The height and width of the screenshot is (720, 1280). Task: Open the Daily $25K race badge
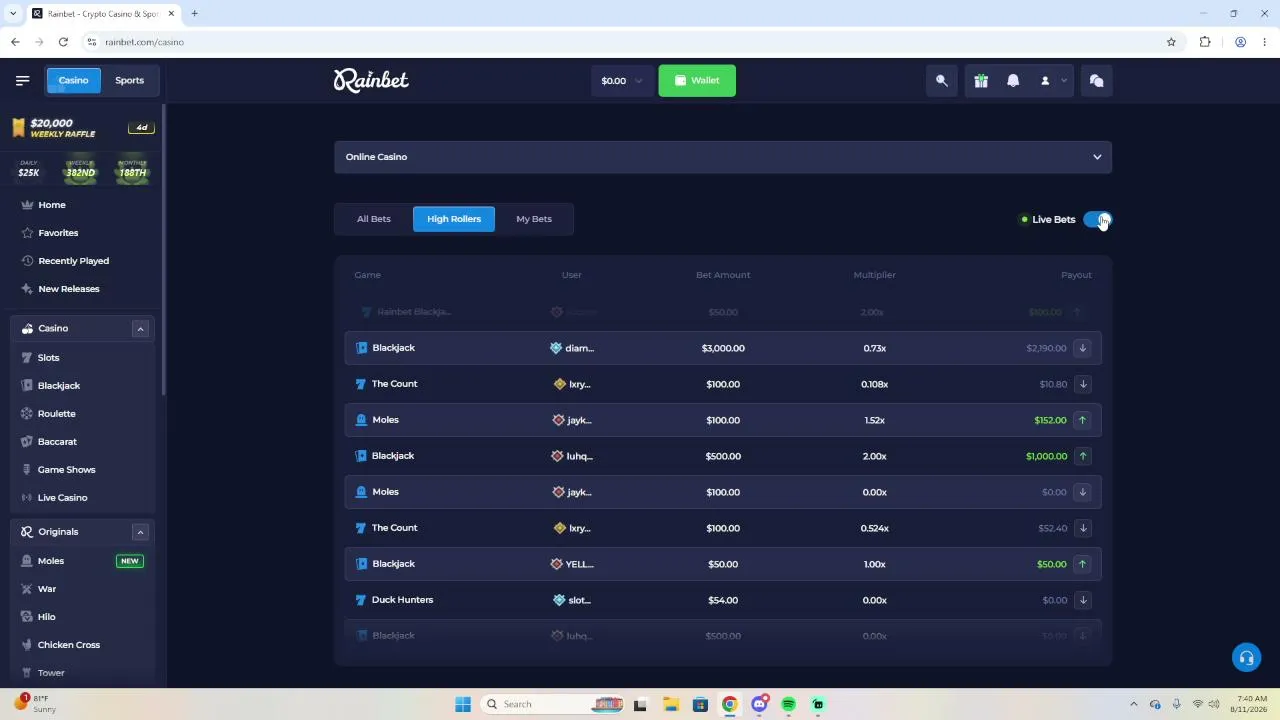coord(29,169)
